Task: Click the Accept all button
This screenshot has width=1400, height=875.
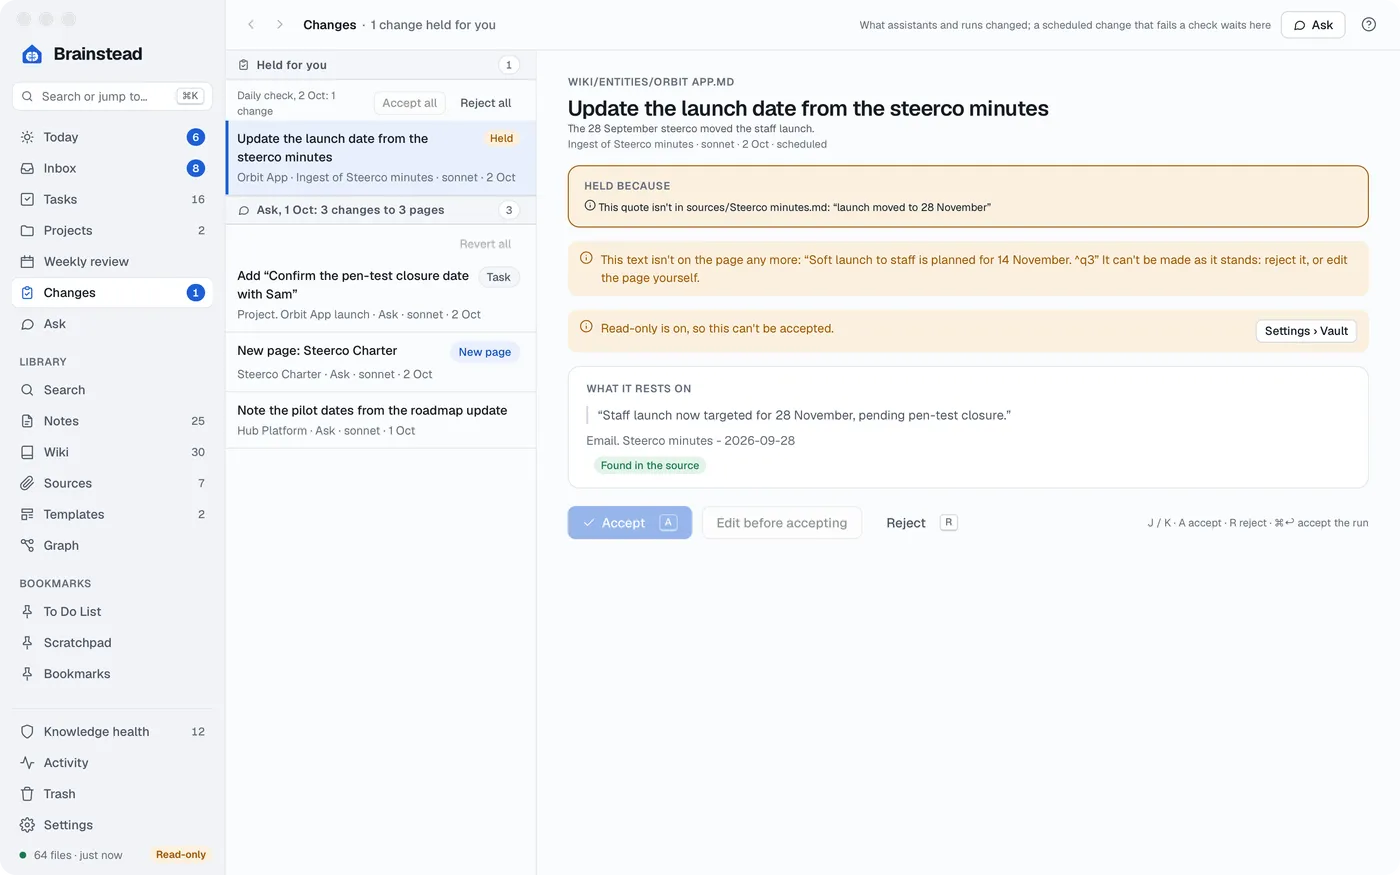Action: coord(409,103)
